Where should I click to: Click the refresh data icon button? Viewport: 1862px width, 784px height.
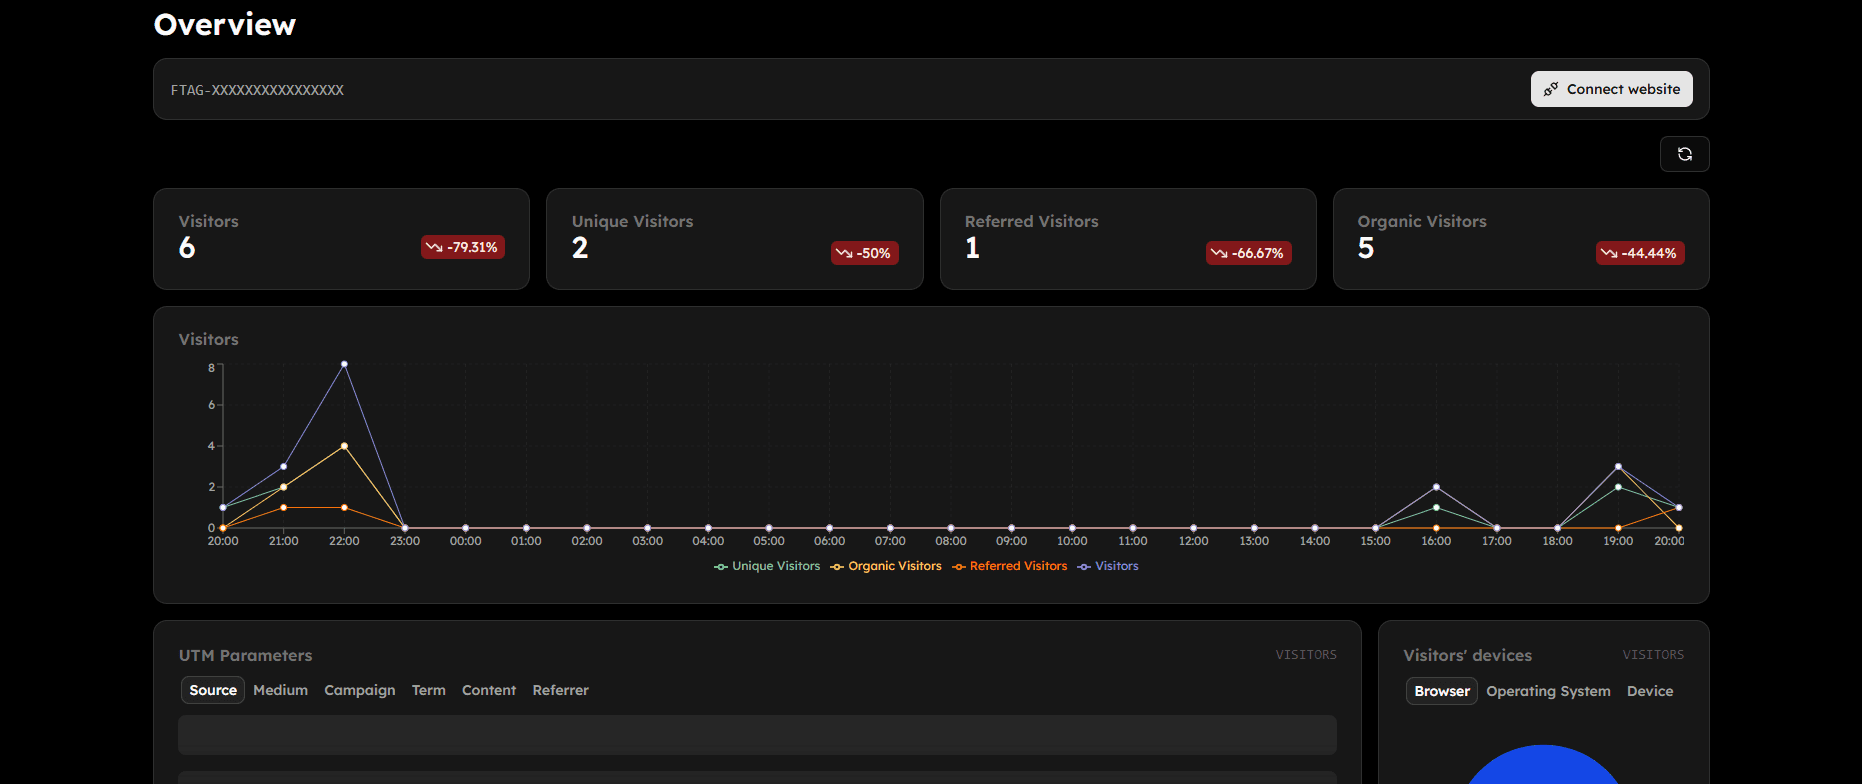1684,154
